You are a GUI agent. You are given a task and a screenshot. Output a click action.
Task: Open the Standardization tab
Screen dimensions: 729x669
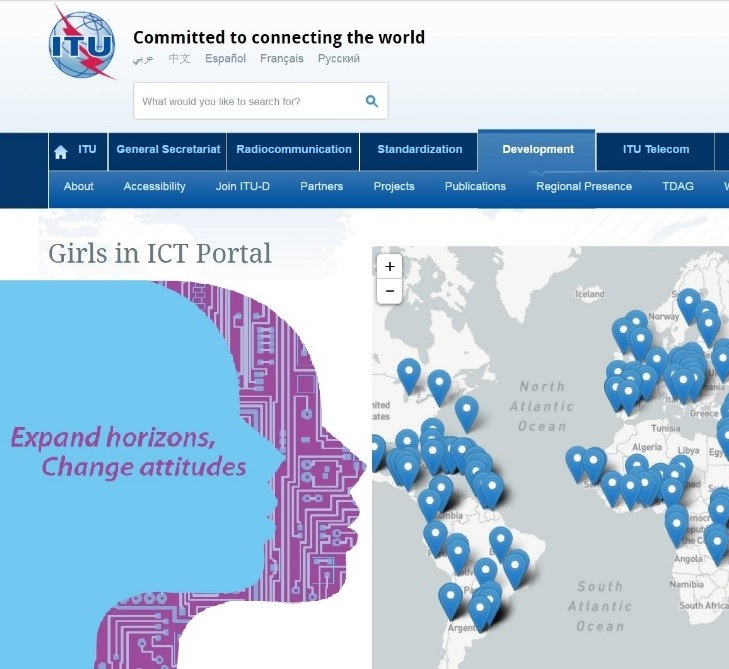coord(419,152)
